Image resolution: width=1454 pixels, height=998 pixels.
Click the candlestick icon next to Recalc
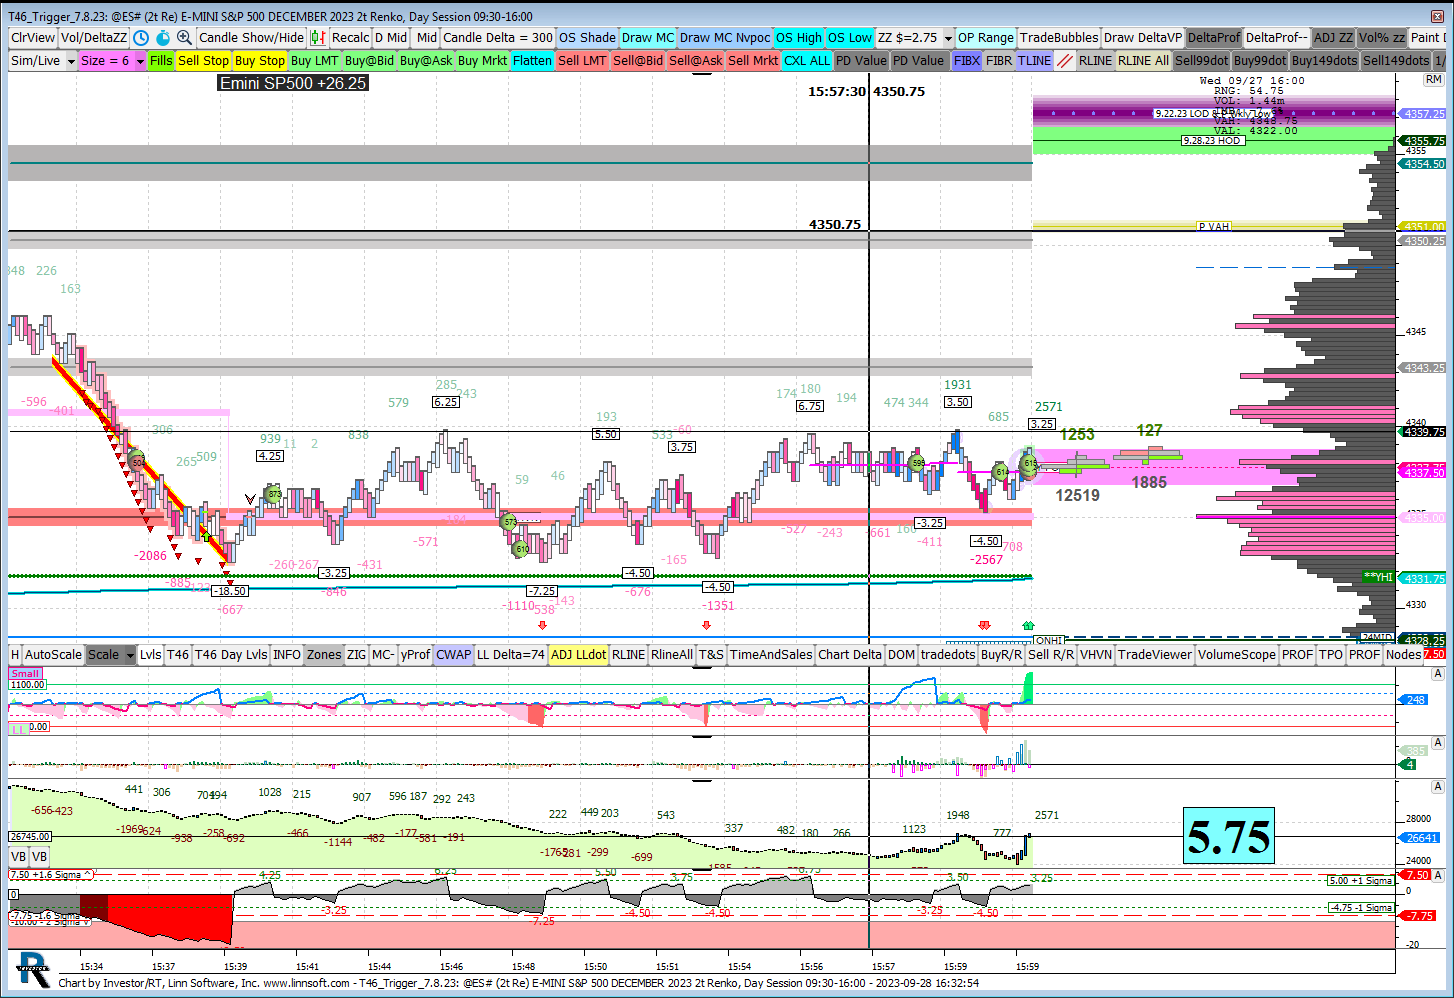318,37
